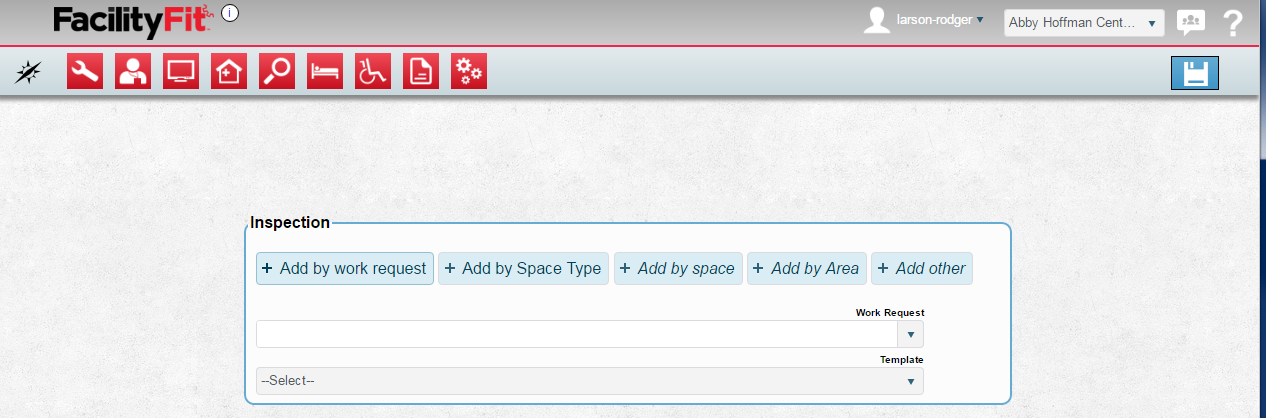Click the compass navigation icon
Viewport: 1266px width, 418px height.
click(30, 71)
